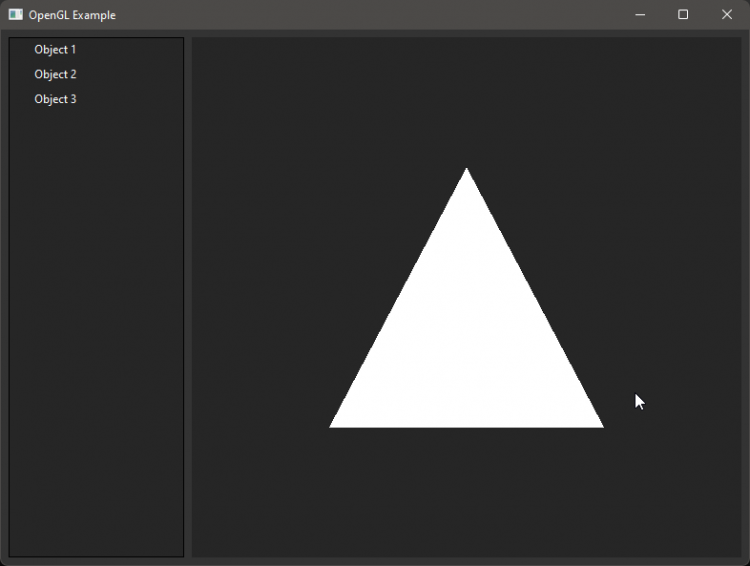The image size is (750, 566).
Task: Click dark viewport background left of triangle
Action: 260,300
